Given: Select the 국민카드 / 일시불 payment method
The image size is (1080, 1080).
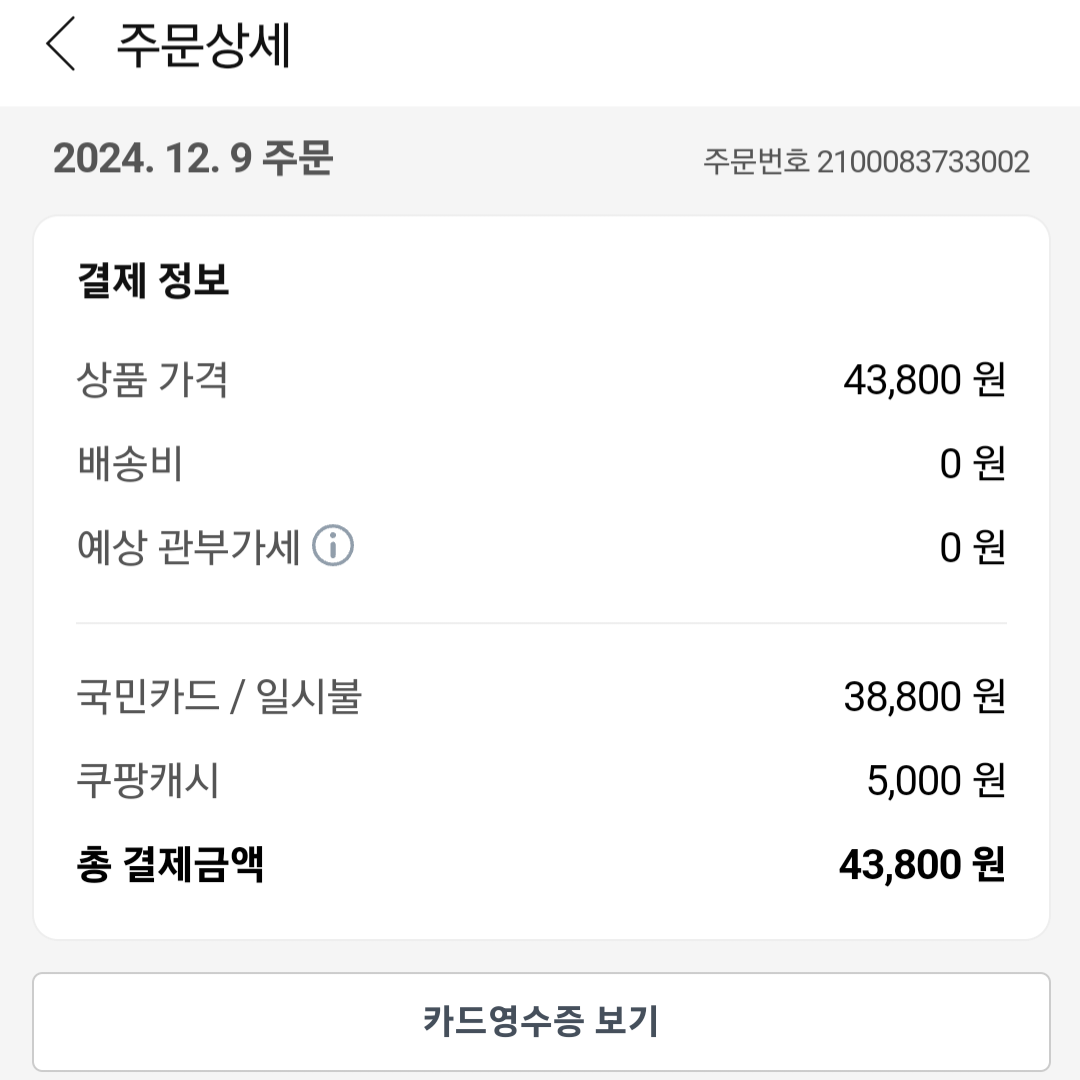Looking at the screenshot, I should [219, 696].
